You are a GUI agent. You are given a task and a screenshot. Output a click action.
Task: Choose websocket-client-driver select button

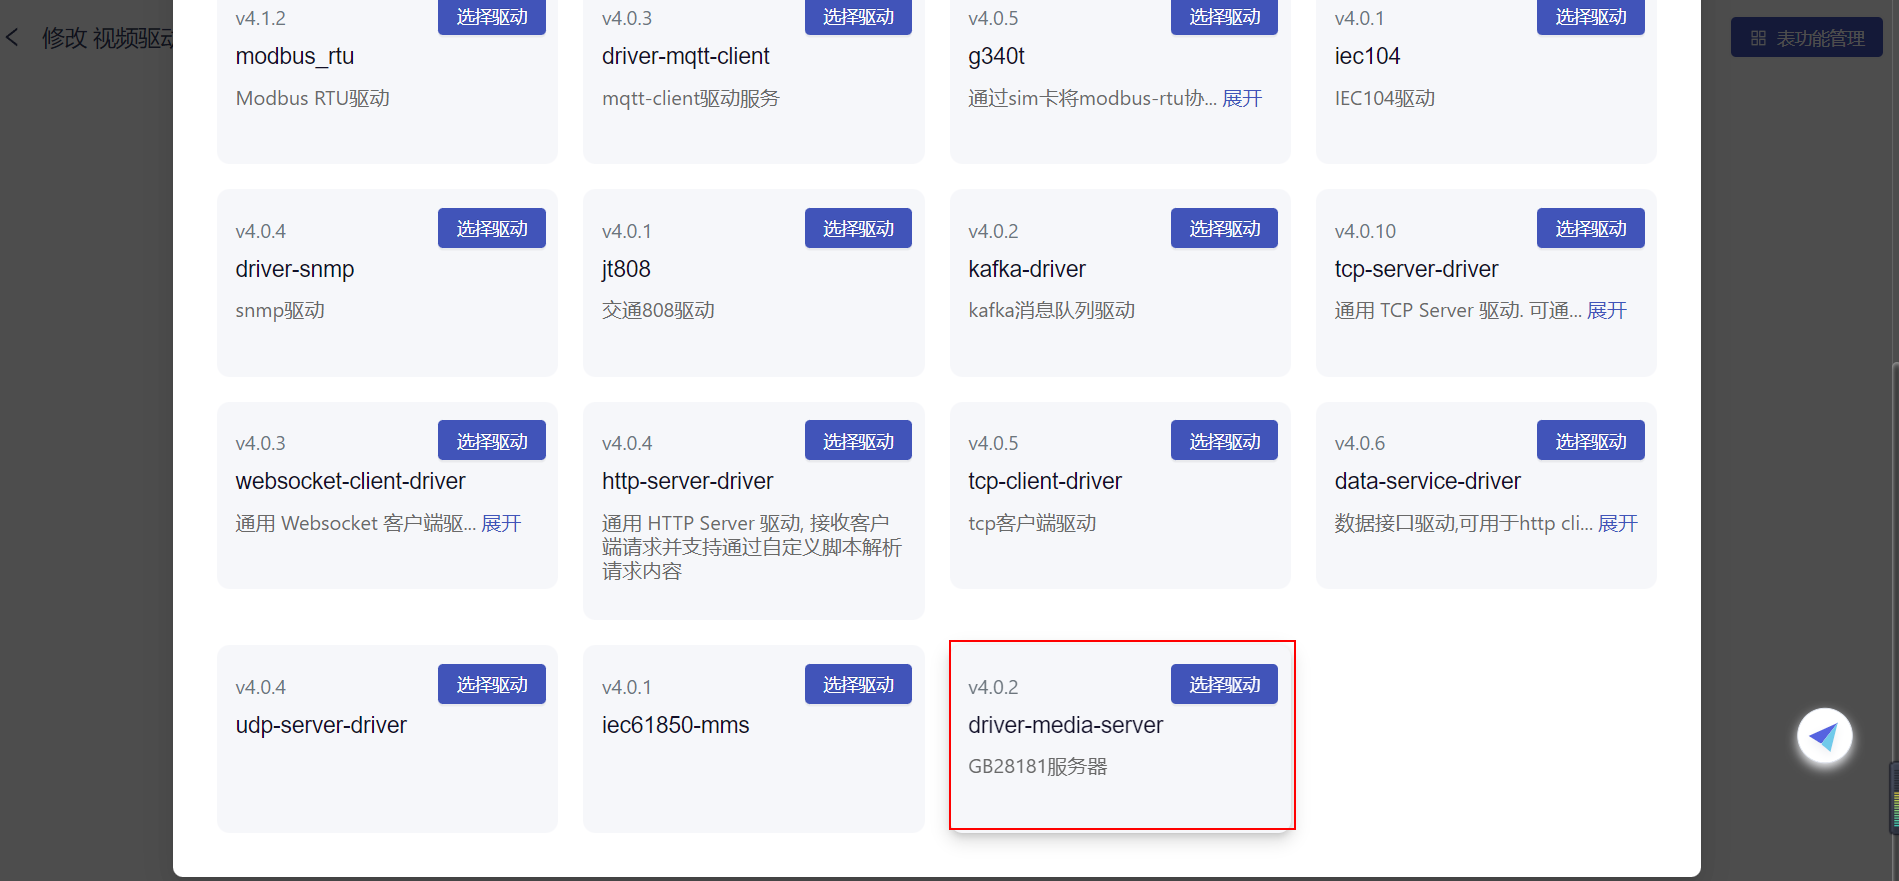coord(491,441)
